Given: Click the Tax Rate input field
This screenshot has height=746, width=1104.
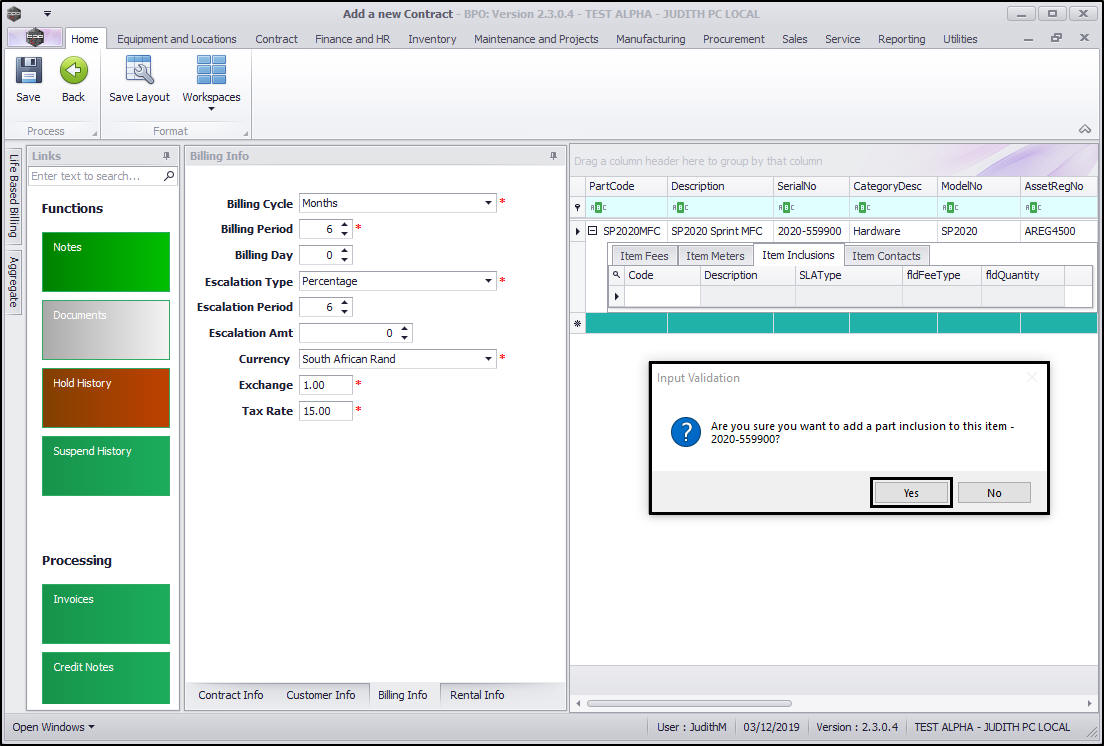Looking at the screenshot, I should click(325, 411).
